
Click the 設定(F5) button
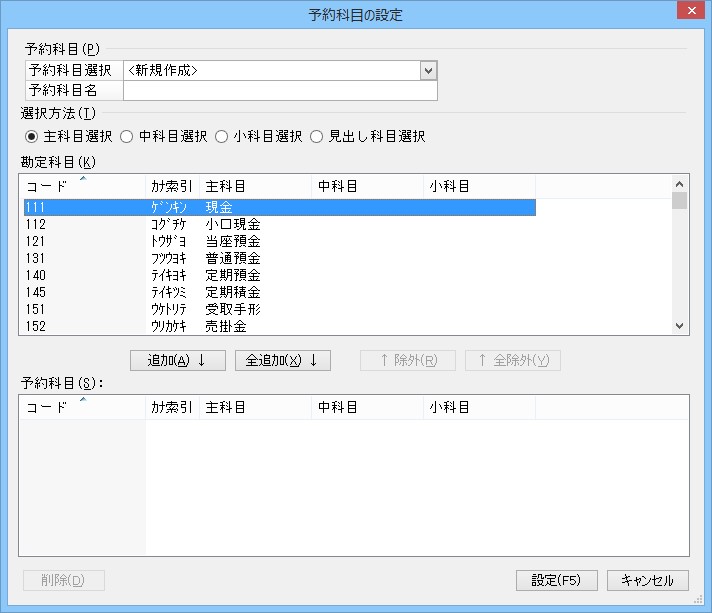tap(556, 581)
